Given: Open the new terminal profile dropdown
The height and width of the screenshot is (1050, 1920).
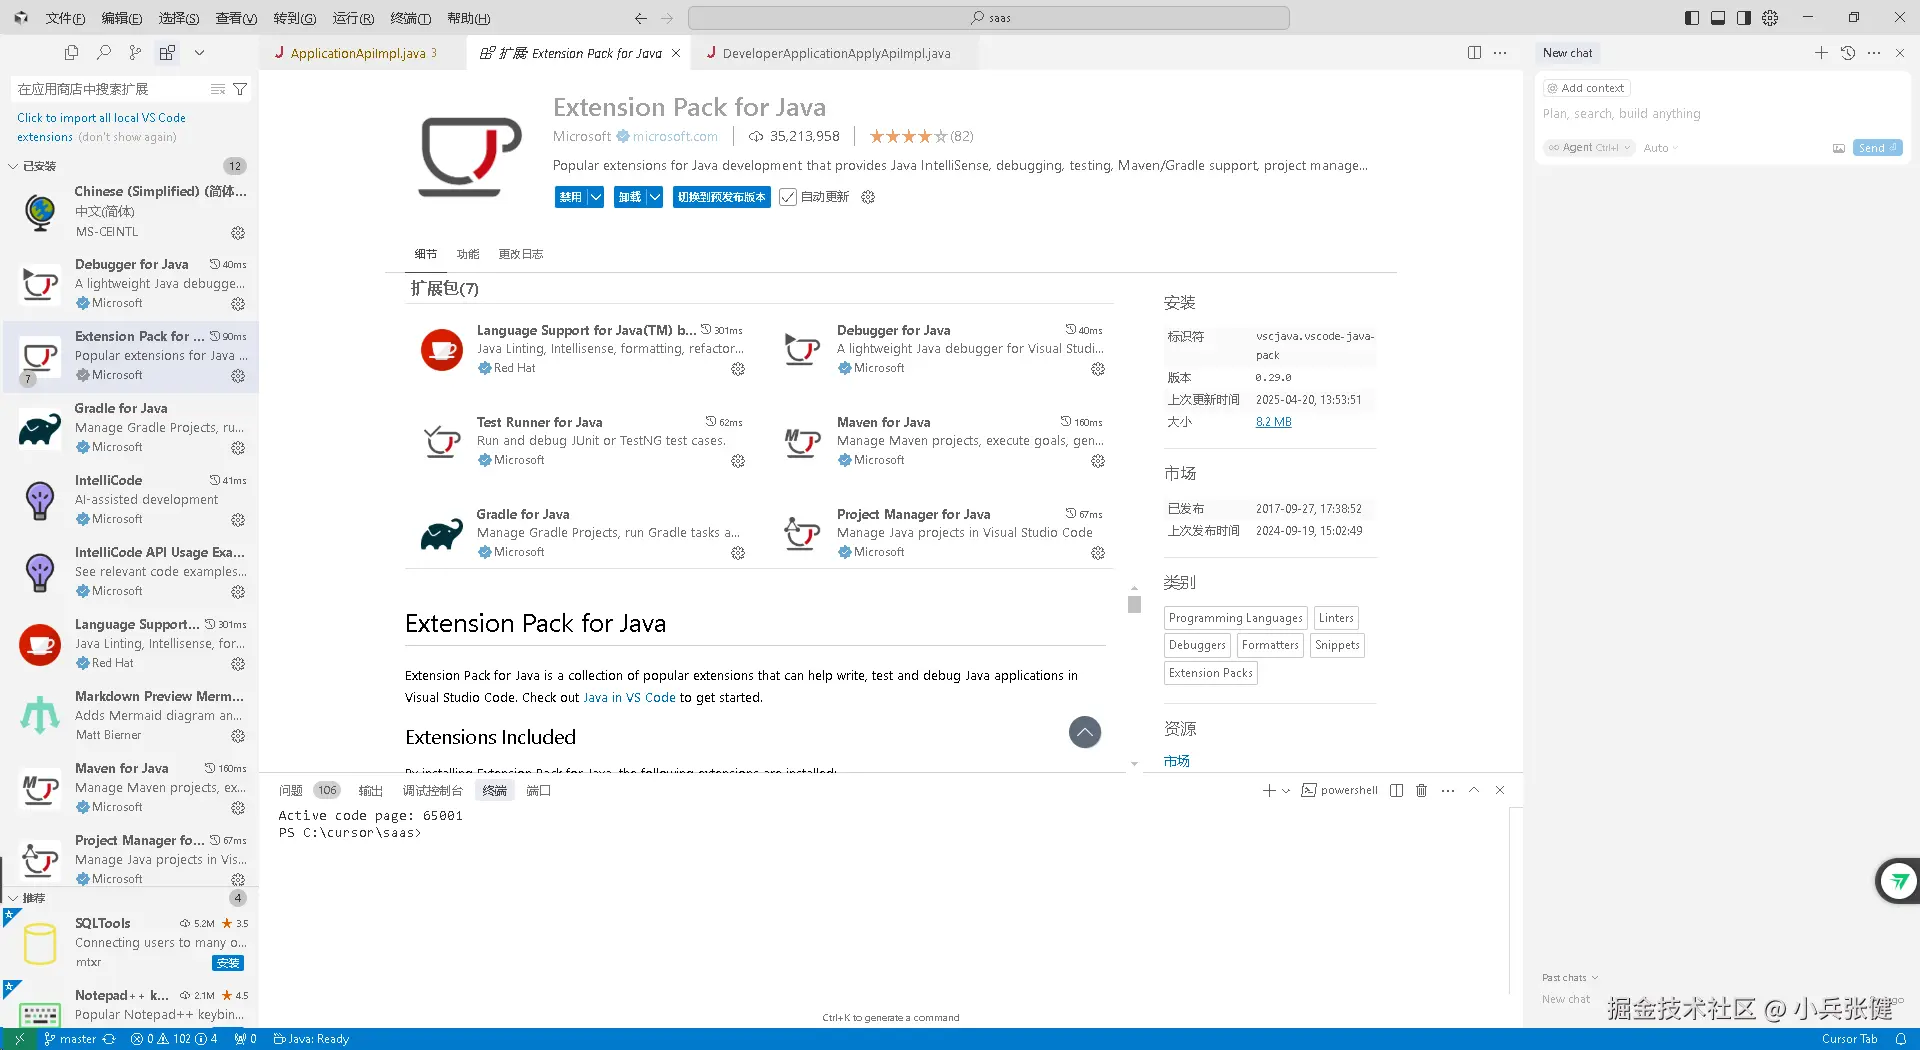Looking at the screenshot, I should (x=1286, y=791).
